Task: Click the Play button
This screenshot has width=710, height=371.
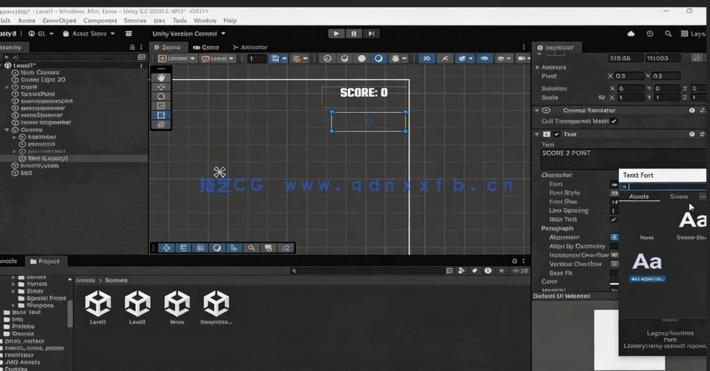Action: [x=336, y=34]
